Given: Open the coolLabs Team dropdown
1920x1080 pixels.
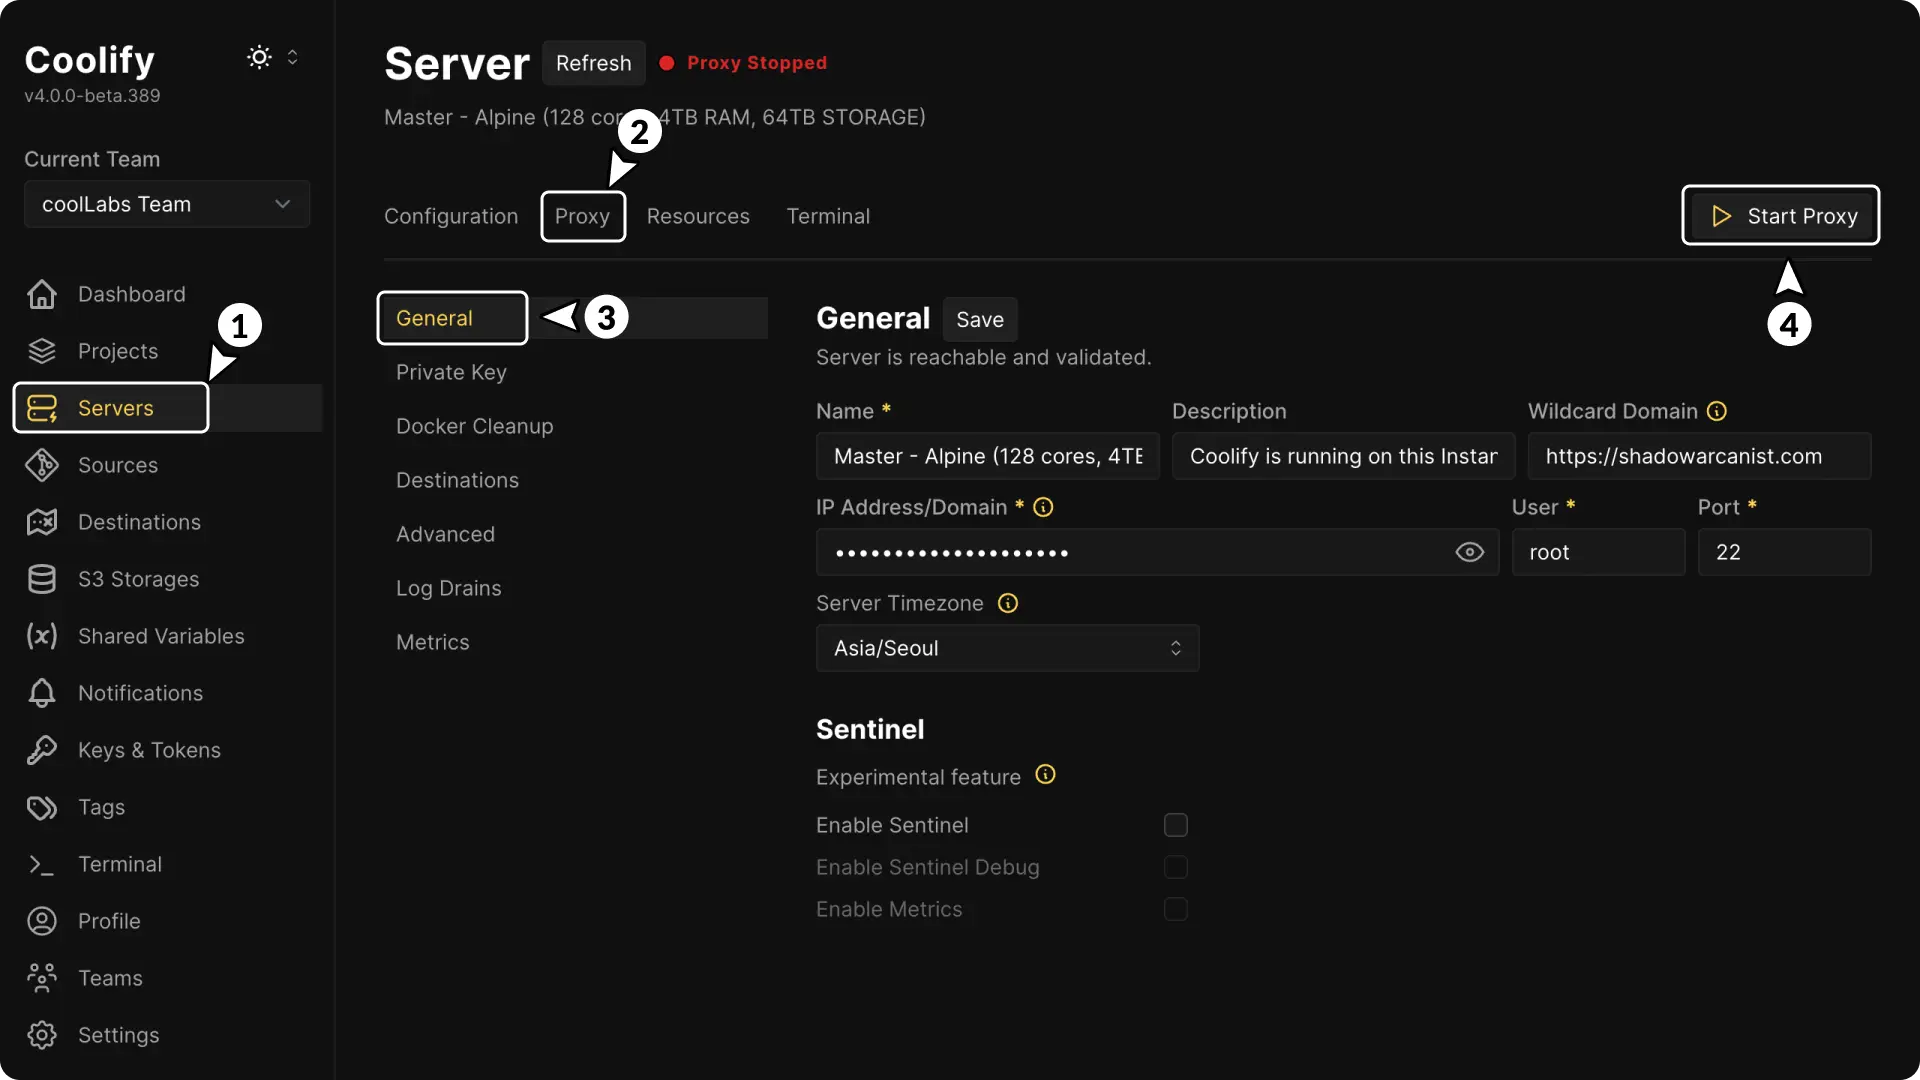Looking at the screenshot, I should (x=167, y=204).
